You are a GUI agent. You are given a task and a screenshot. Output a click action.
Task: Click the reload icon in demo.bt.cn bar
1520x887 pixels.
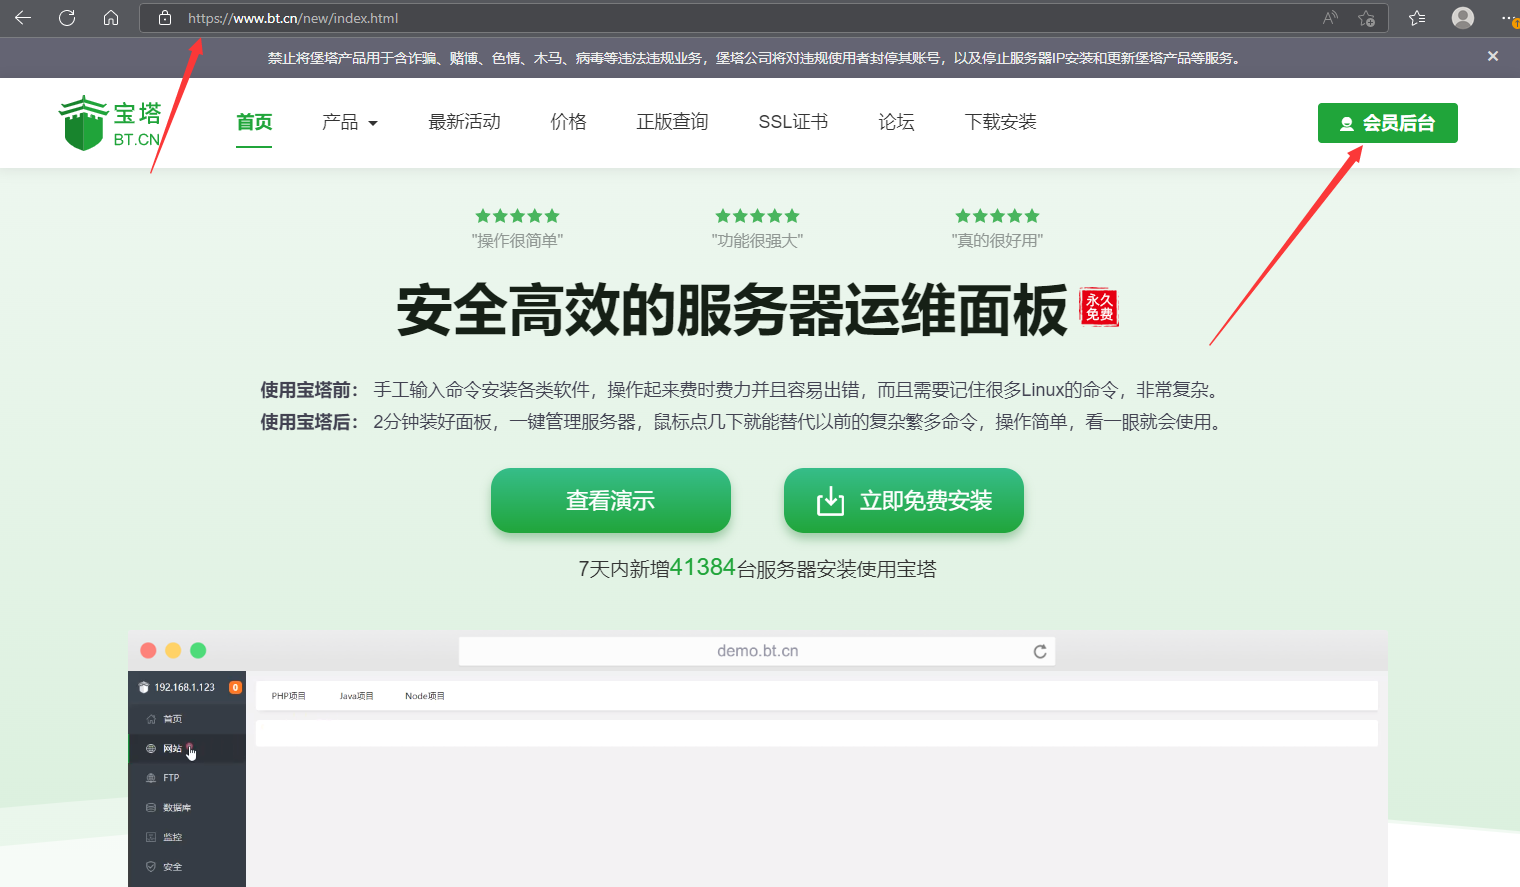(1040, 651)
